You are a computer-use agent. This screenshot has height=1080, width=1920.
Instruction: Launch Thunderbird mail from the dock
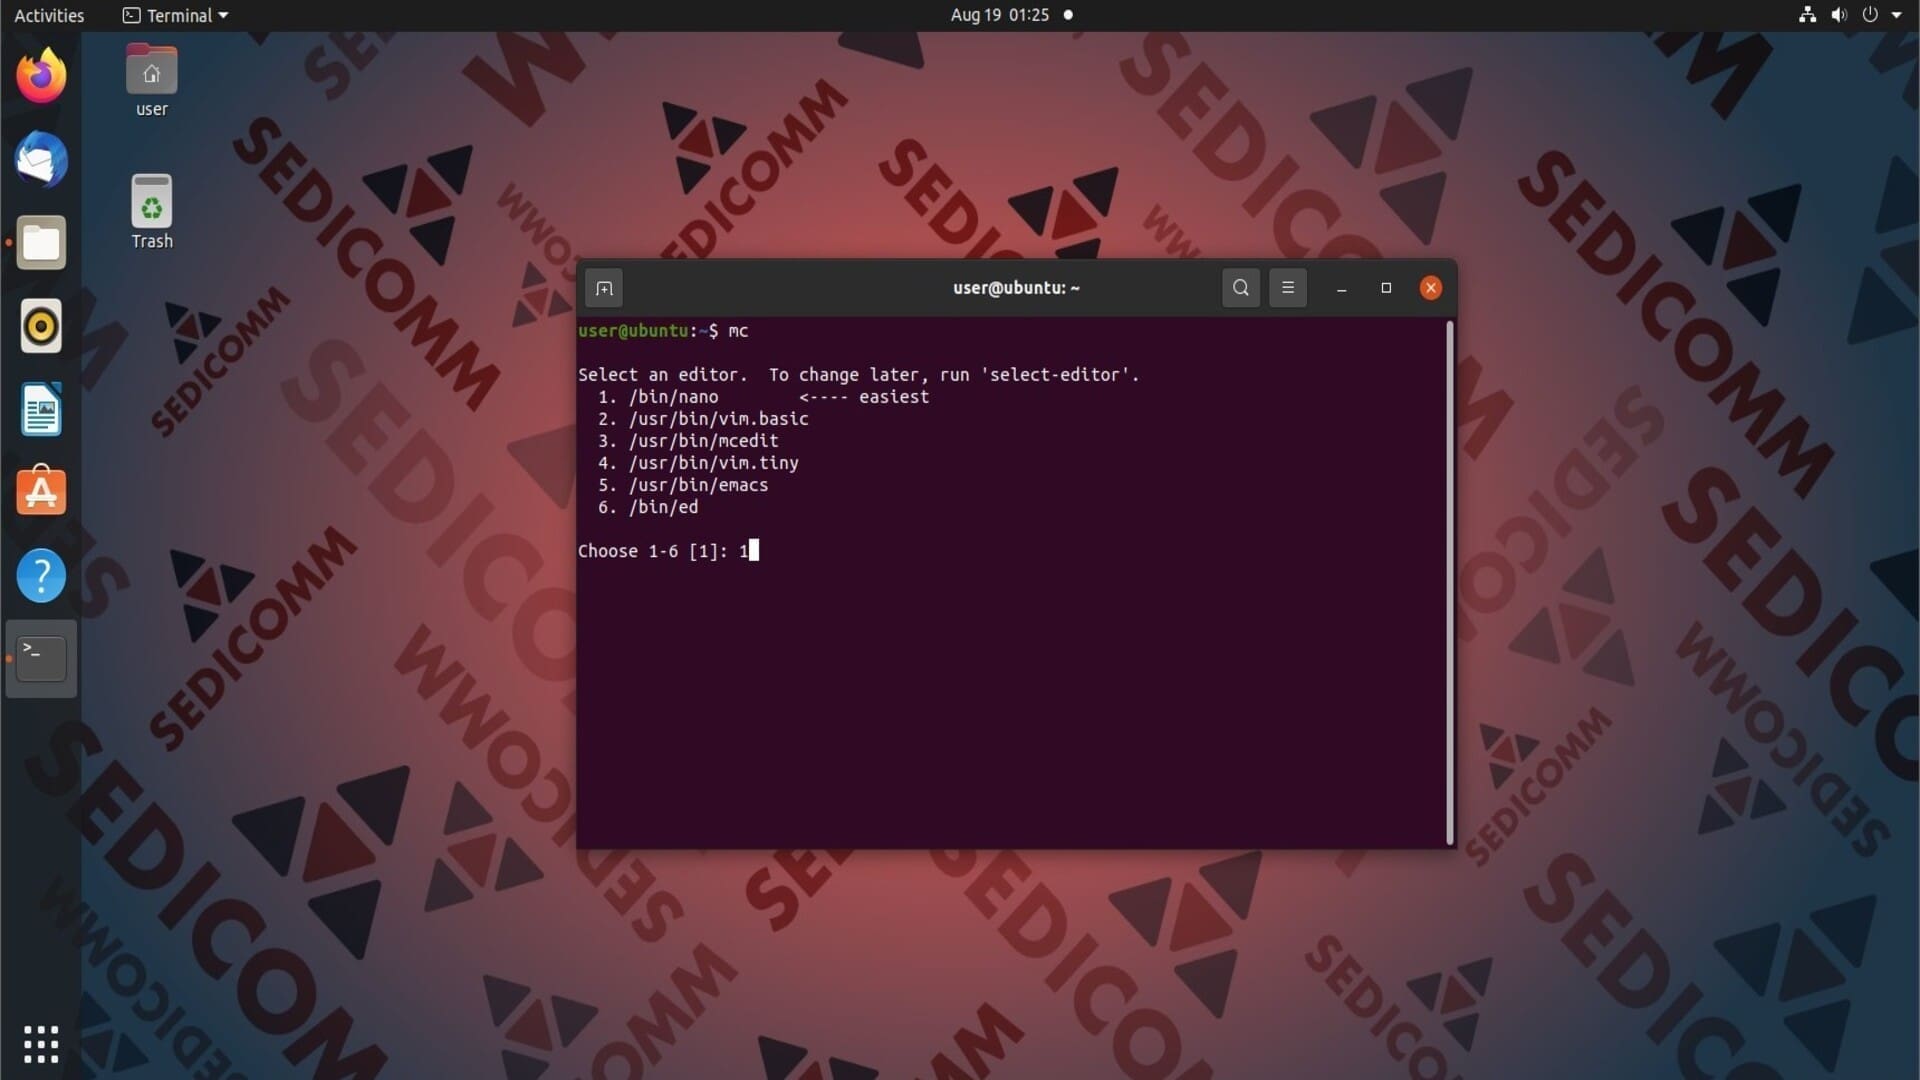41,160
